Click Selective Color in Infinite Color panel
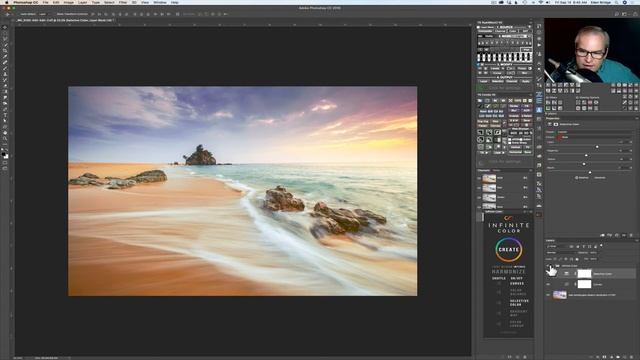The image size is (640, 360). [519, 302]
